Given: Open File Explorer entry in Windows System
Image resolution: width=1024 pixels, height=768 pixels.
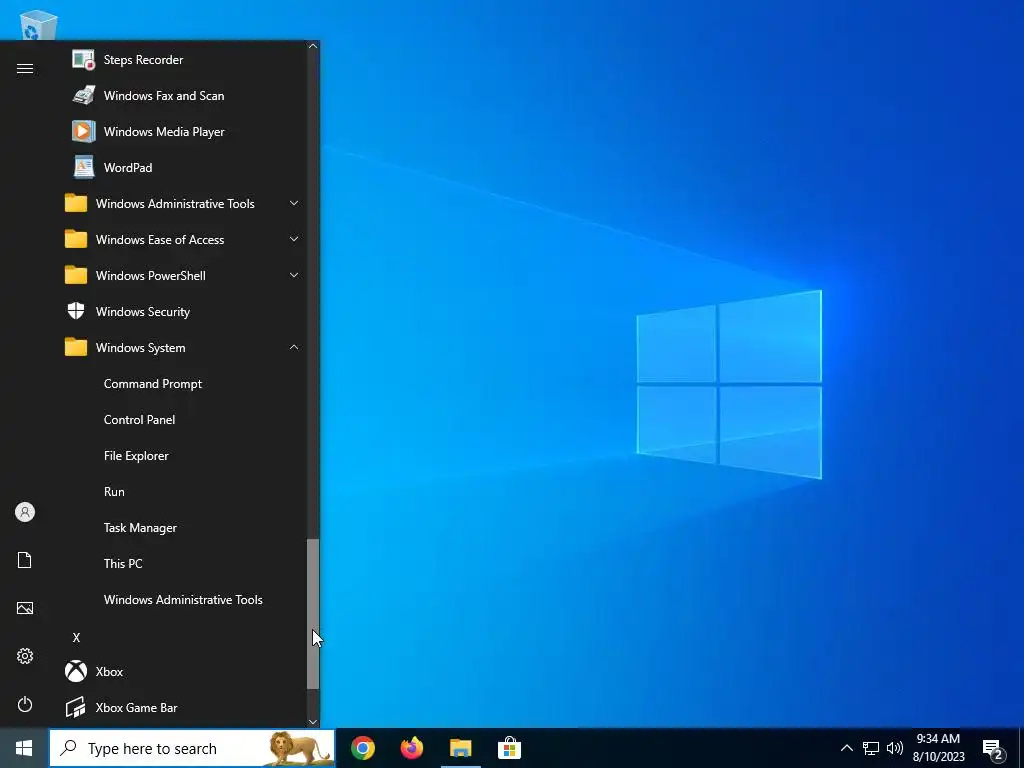Looking at the screenshot, I should point(136,455).
